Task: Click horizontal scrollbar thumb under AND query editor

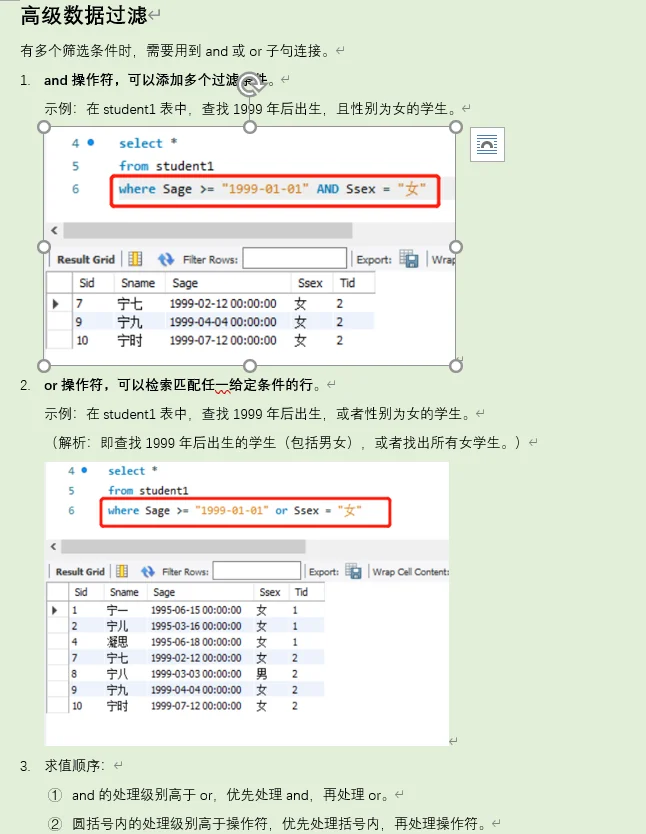Action: (x=208, y=230)
